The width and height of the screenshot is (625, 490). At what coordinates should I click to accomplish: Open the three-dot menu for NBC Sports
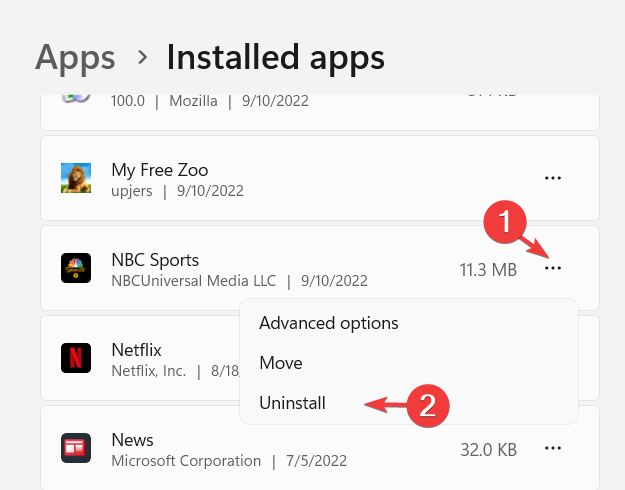[553, 268]
